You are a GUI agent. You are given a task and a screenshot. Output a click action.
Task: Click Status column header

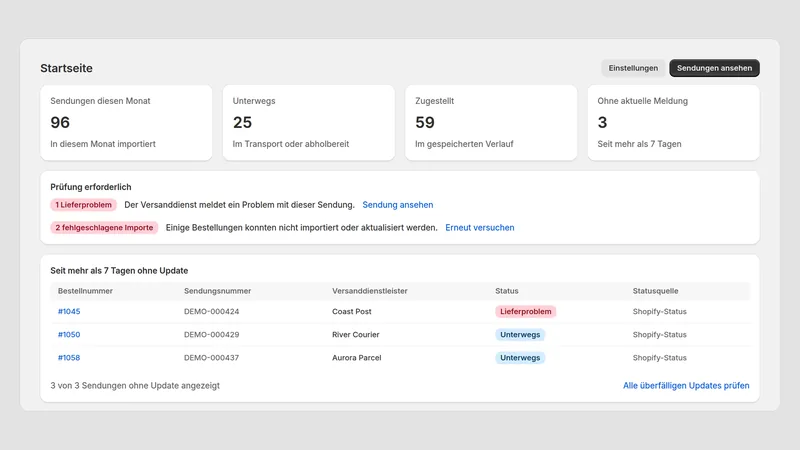[x=507, y=291]
